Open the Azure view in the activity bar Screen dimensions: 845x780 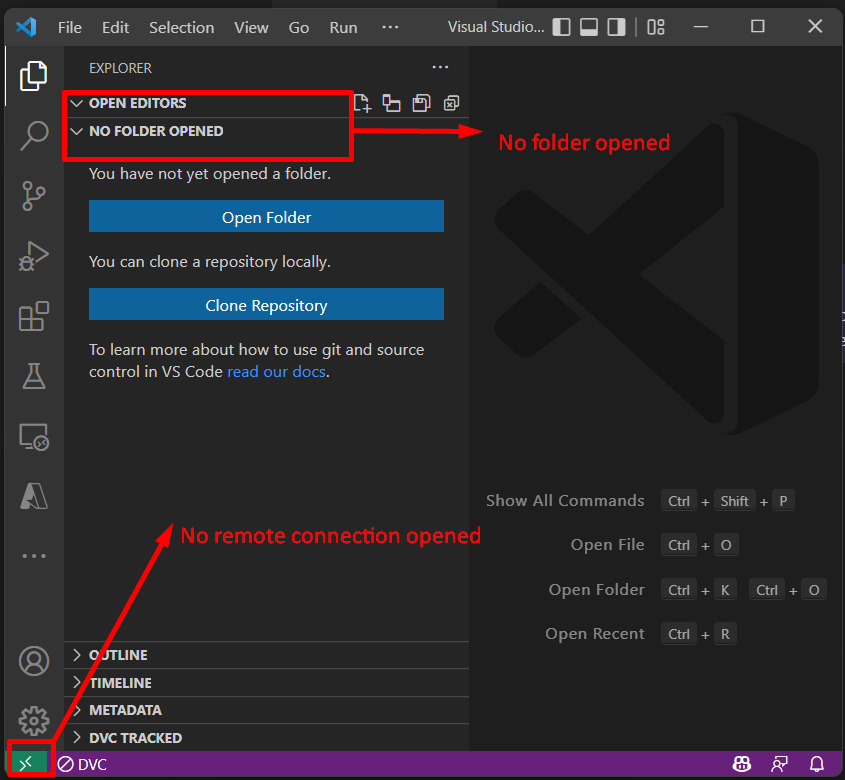(33, 496)
